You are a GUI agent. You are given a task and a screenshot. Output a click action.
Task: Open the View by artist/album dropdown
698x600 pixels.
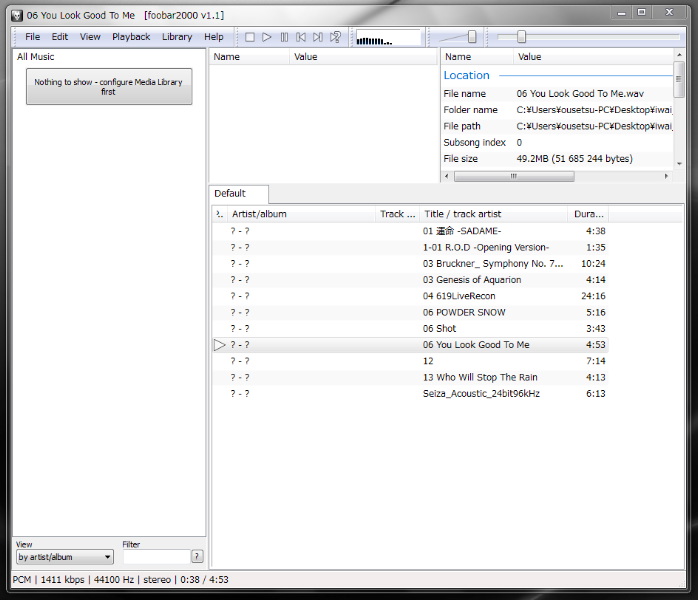tap(65, 557)
